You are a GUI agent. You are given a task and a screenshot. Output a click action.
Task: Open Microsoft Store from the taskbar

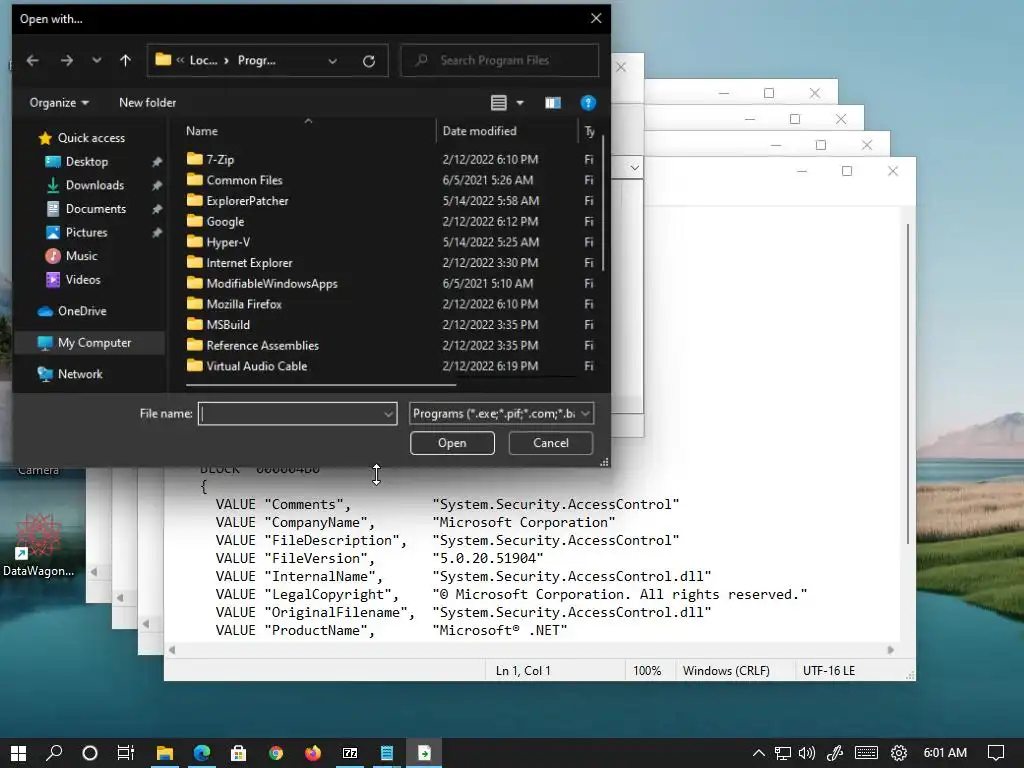click(x=238, y=753)
